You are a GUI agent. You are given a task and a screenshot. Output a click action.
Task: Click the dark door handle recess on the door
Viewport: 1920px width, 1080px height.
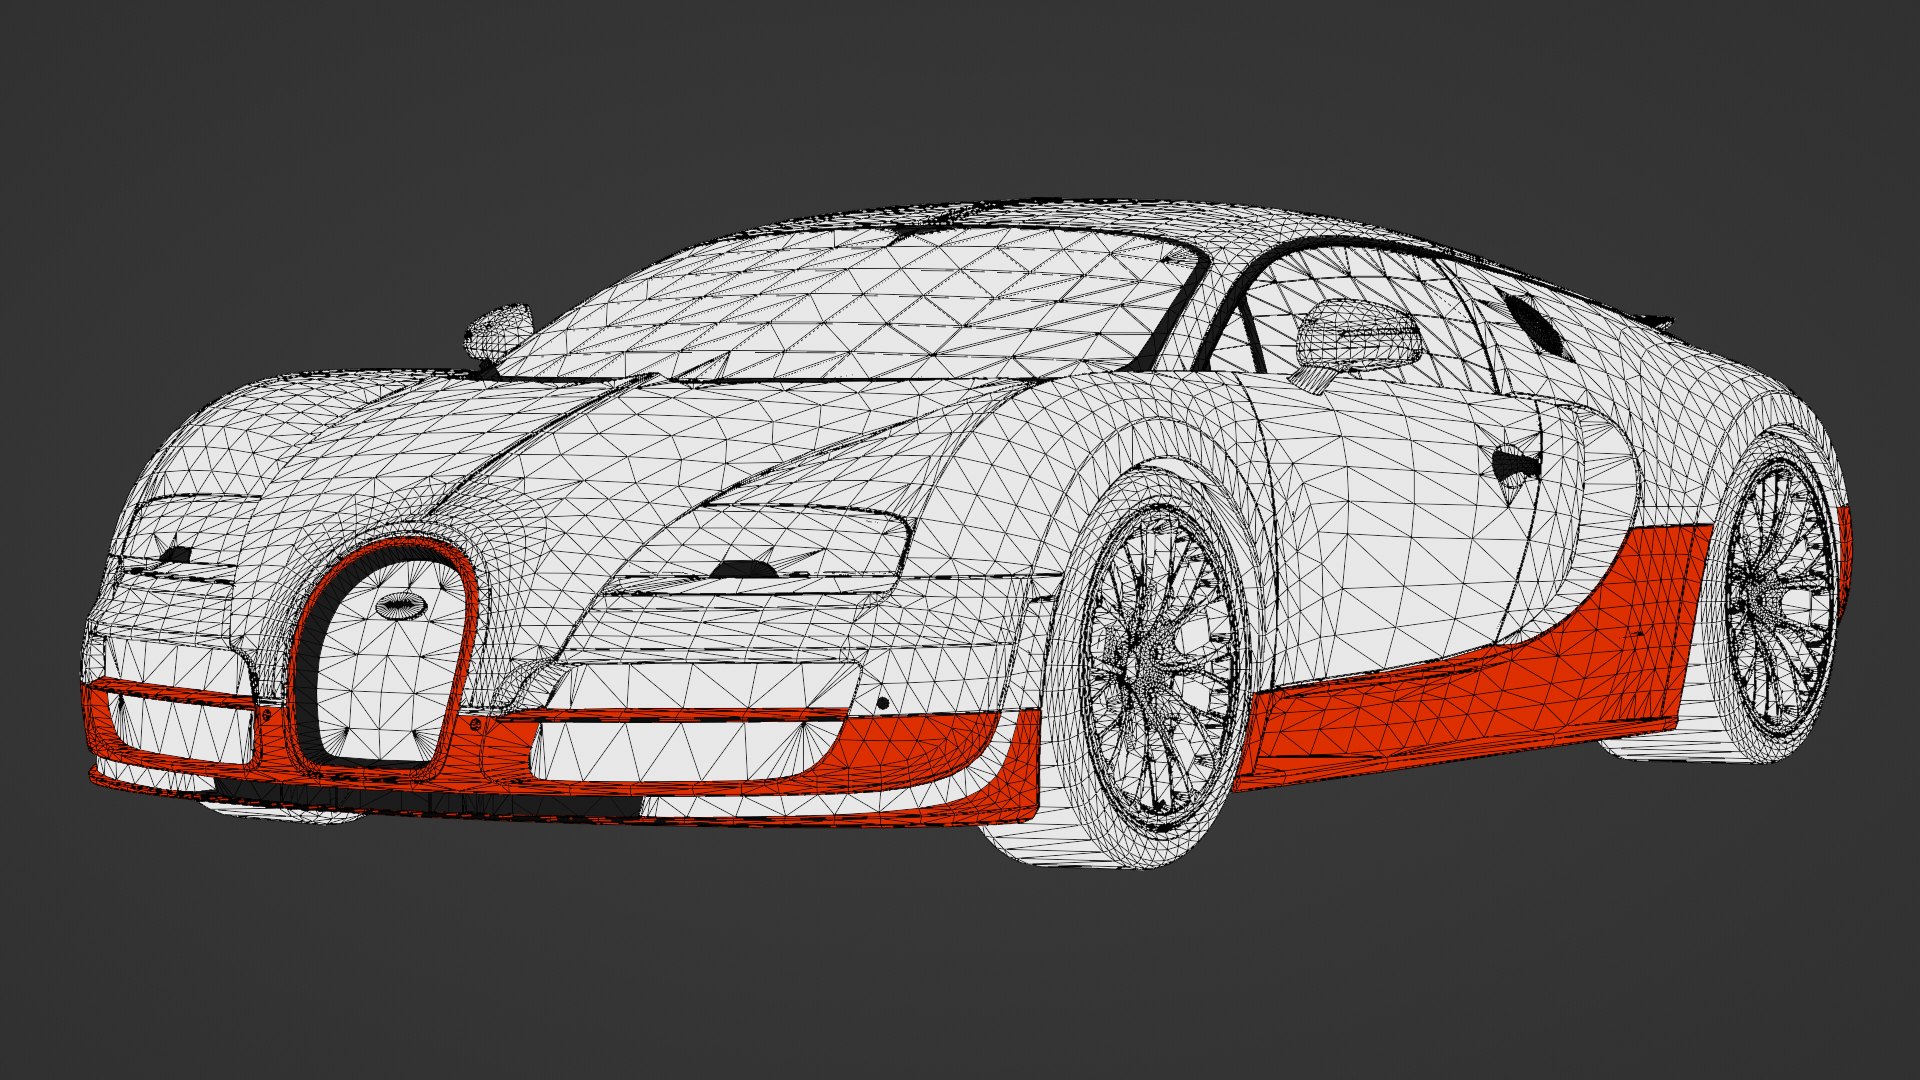point(1516,464)
